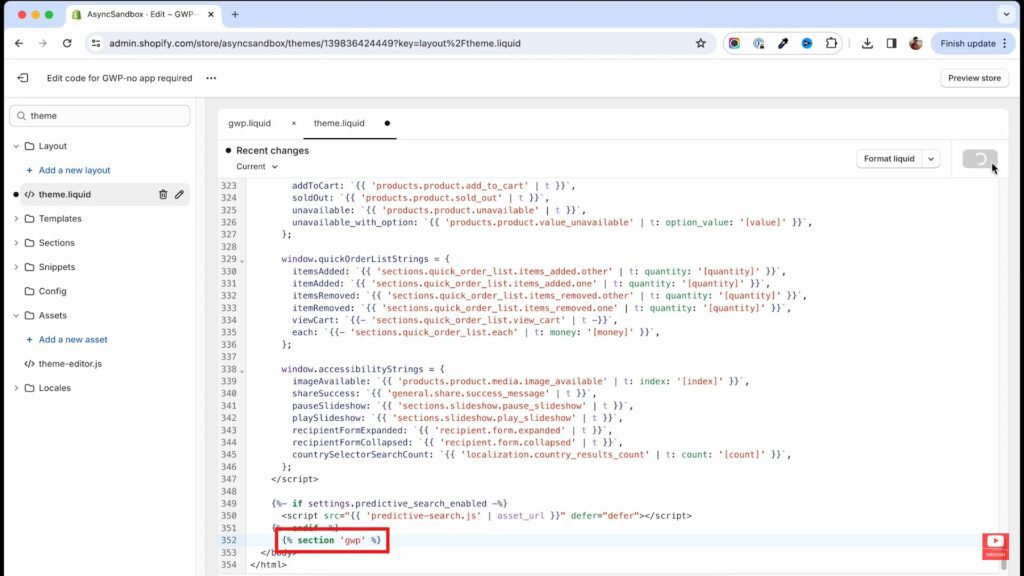Image resolution: width=1024 pixels, height=576 pixels.
Task: Reload the page using browser refresh icon
Action: 67,43
